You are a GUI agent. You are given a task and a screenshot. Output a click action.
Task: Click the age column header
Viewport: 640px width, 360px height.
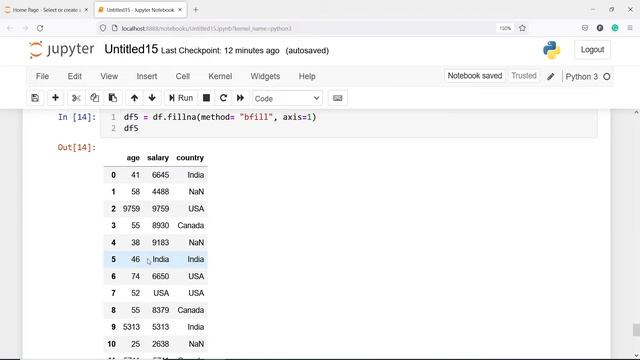(x=133, y=158)
